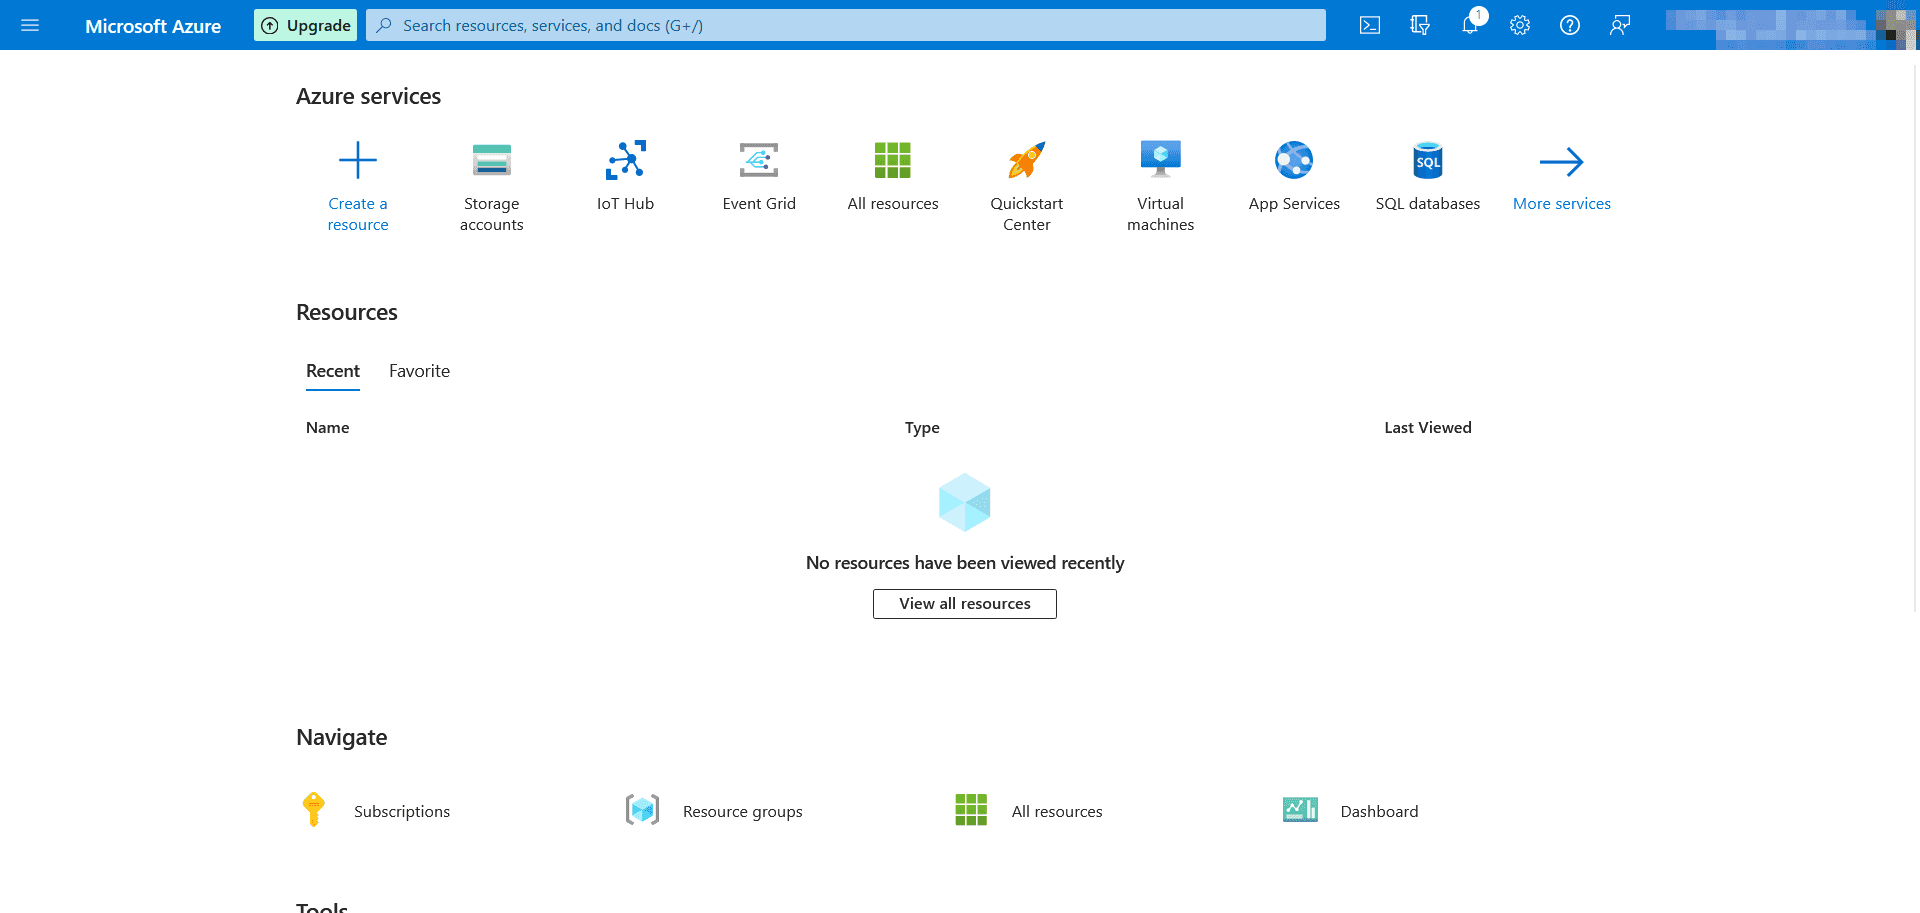Screen dimensions: 1920x913
Task: Open the hamburger navigation menu
Action: click(30, 25)
